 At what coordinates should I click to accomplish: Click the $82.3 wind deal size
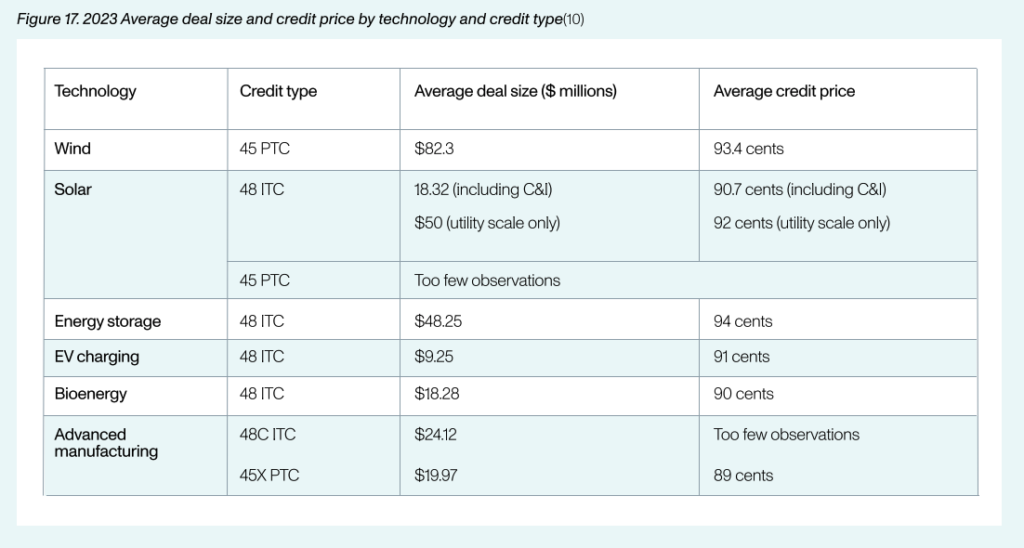(434, 149)
